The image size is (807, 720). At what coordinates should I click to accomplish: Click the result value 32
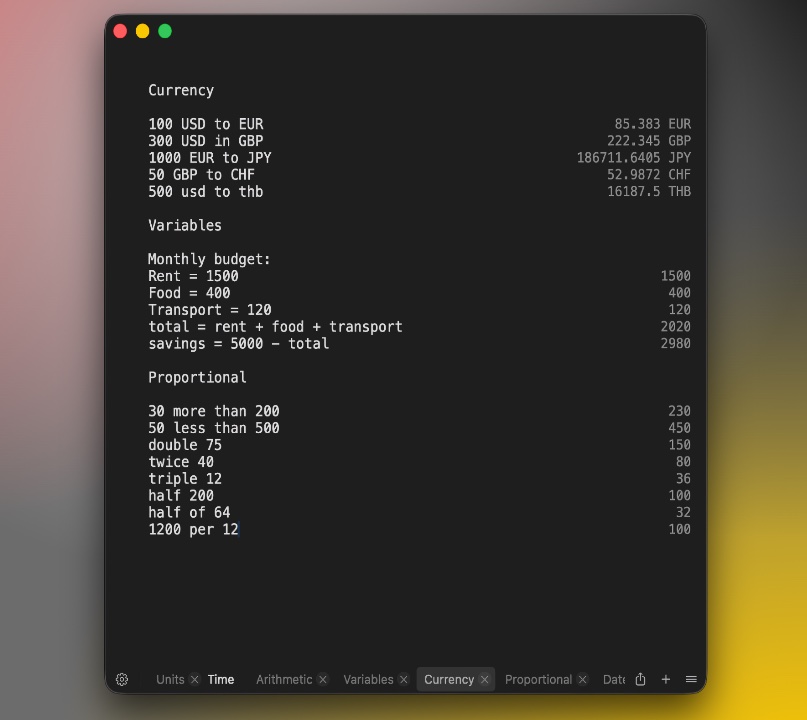pos(683,513)
